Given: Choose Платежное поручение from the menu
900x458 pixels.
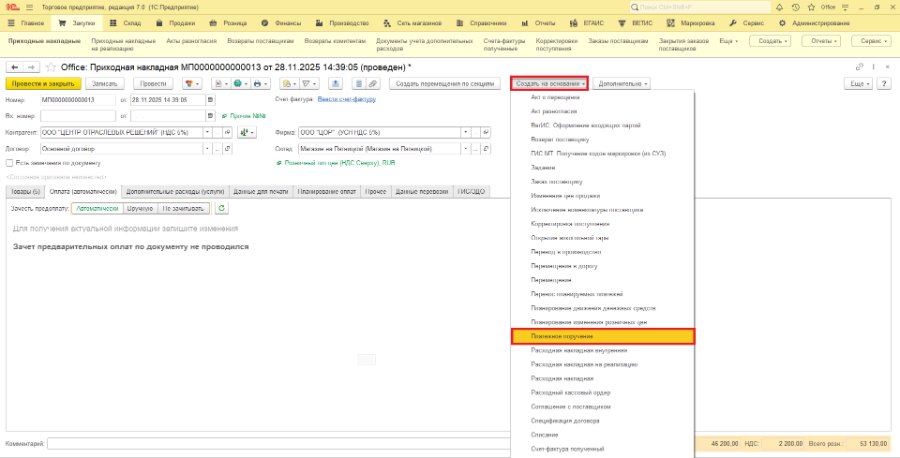Looking at the screenshot, I should point(603,336).
